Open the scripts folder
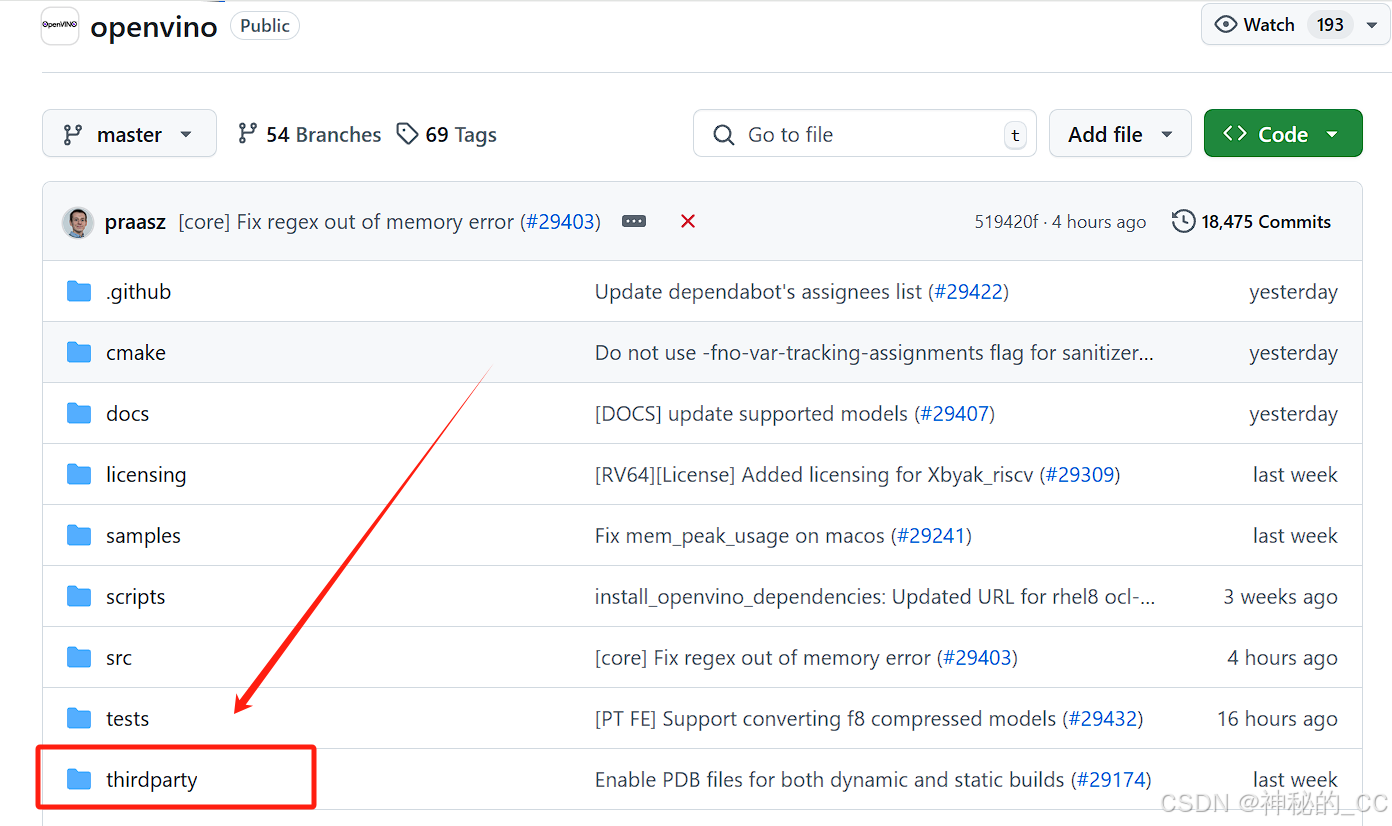The image size is (1392, 826). (x=135, y=597)
